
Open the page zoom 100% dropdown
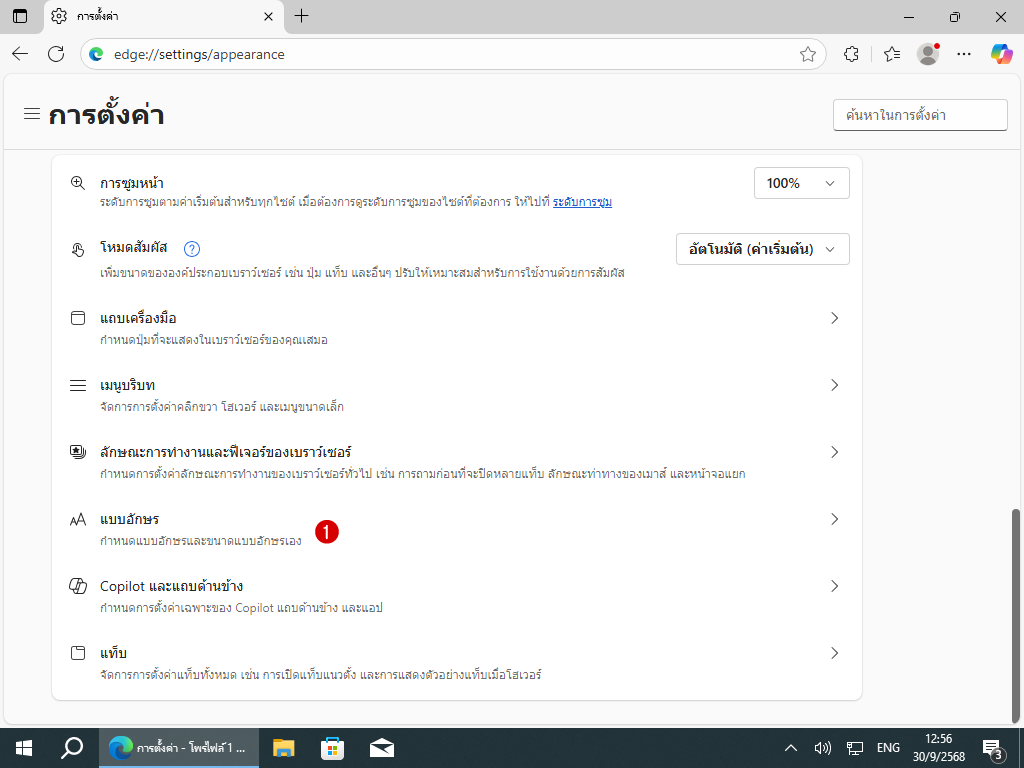pyautogui.click(x=801, y=183)
